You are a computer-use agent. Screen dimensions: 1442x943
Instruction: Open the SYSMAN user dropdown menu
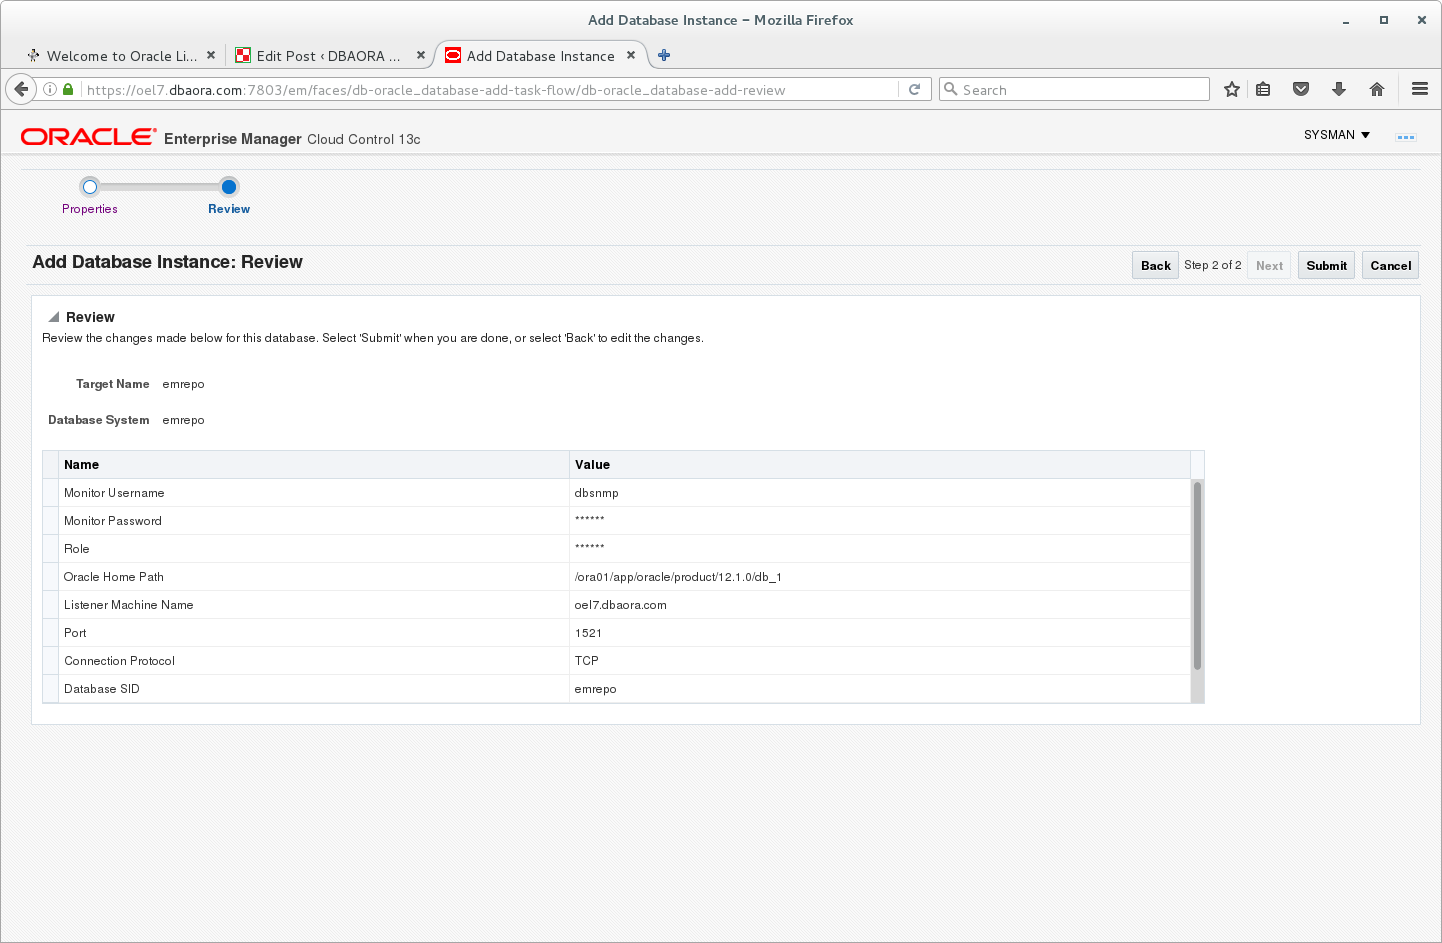click(x=1337, y=135)
